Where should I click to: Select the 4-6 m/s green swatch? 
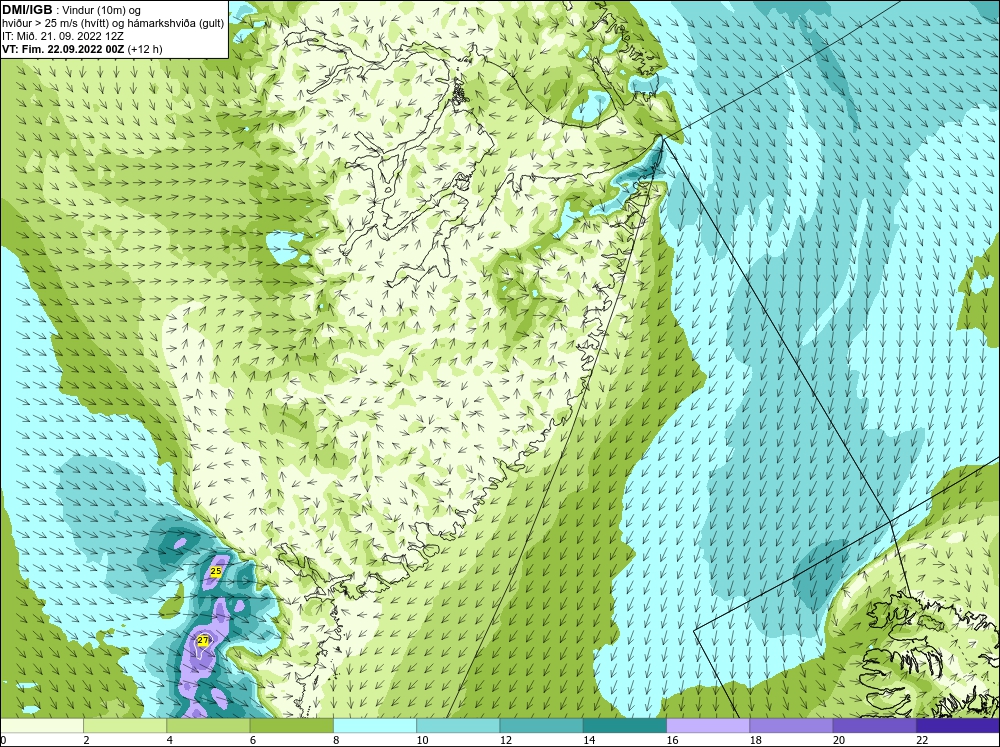point(208,725)
